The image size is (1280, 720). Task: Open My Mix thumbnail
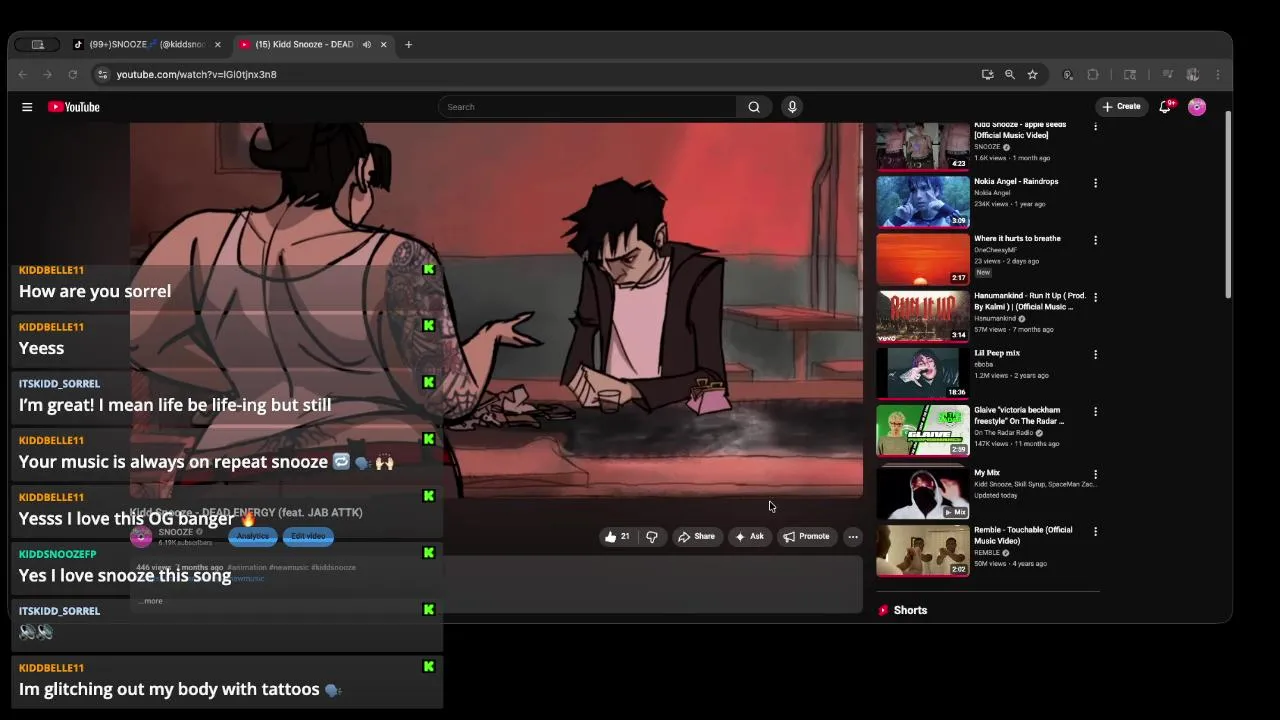click(923, 493)
